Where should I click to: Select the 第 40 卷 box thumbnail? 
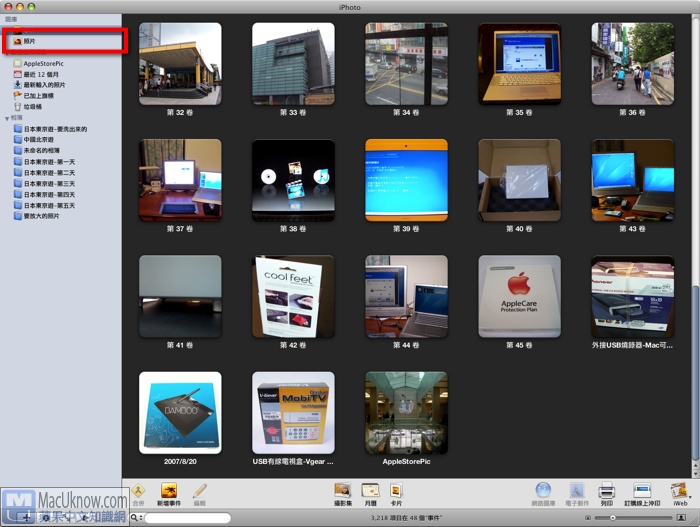520,180
